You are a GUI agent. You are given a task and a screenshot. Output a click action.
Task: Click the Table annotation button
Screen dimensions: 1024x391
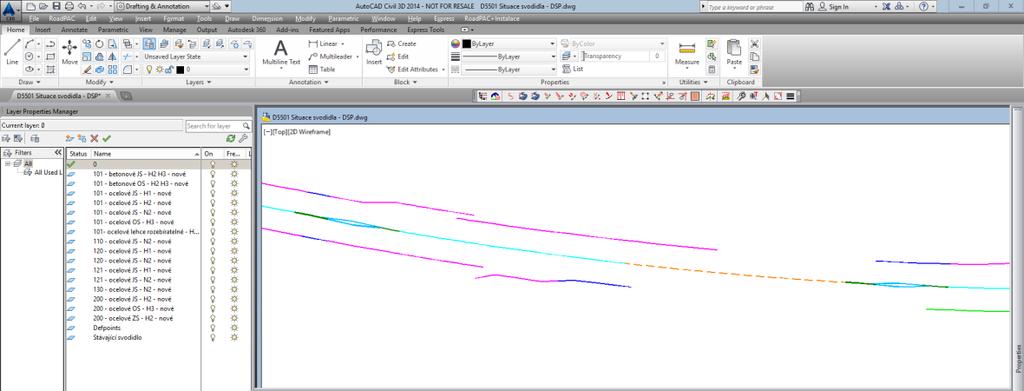(322, 69)
